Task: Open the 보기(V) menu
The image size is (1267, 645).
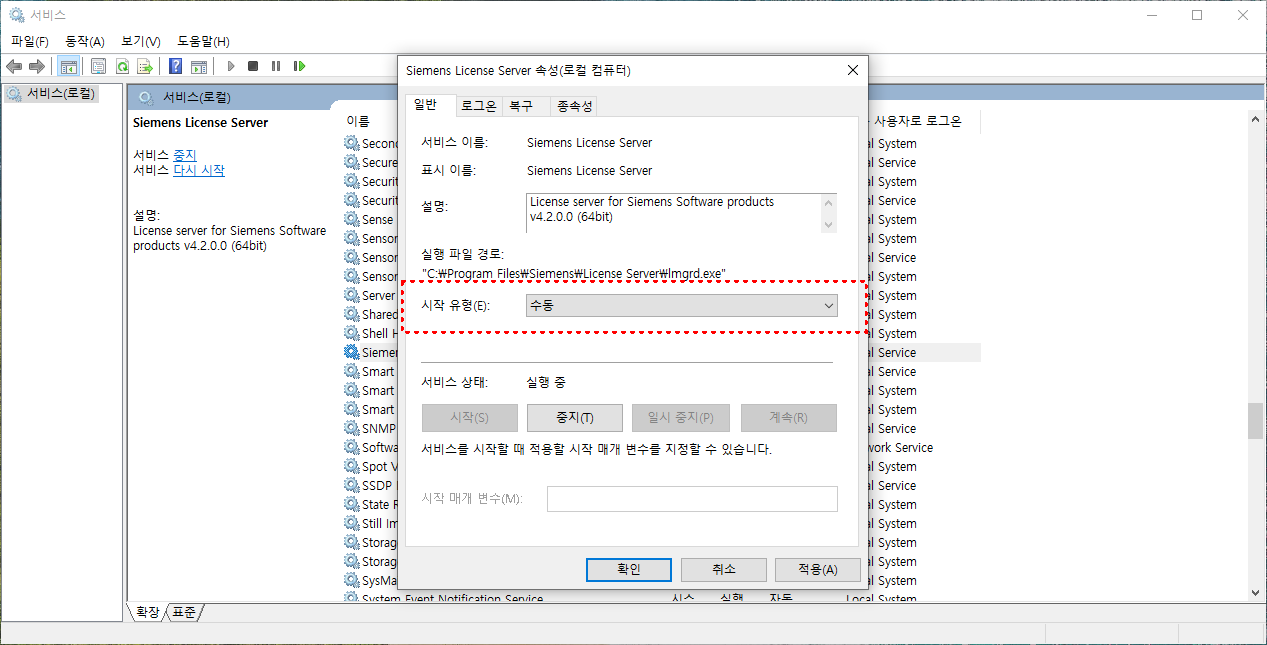Action: point(141,41)
